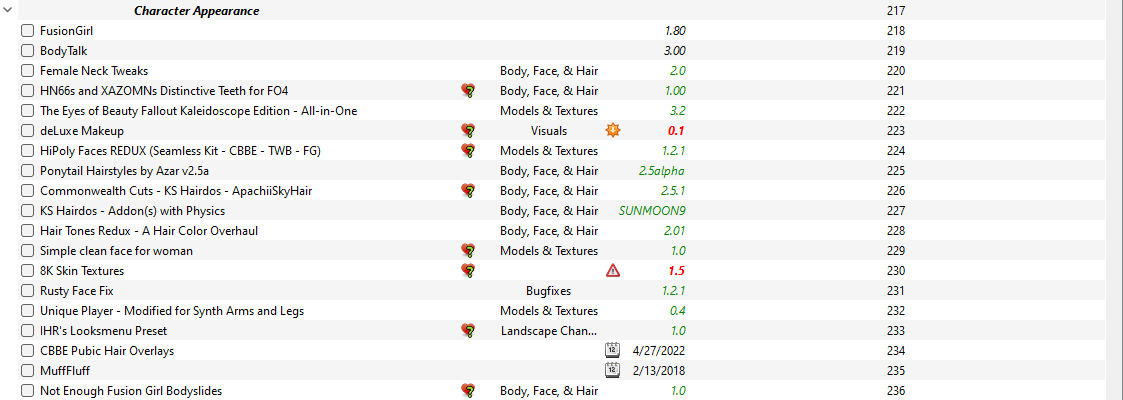Click the update-available star icon on deLuxe Makeup

[612, 130]
